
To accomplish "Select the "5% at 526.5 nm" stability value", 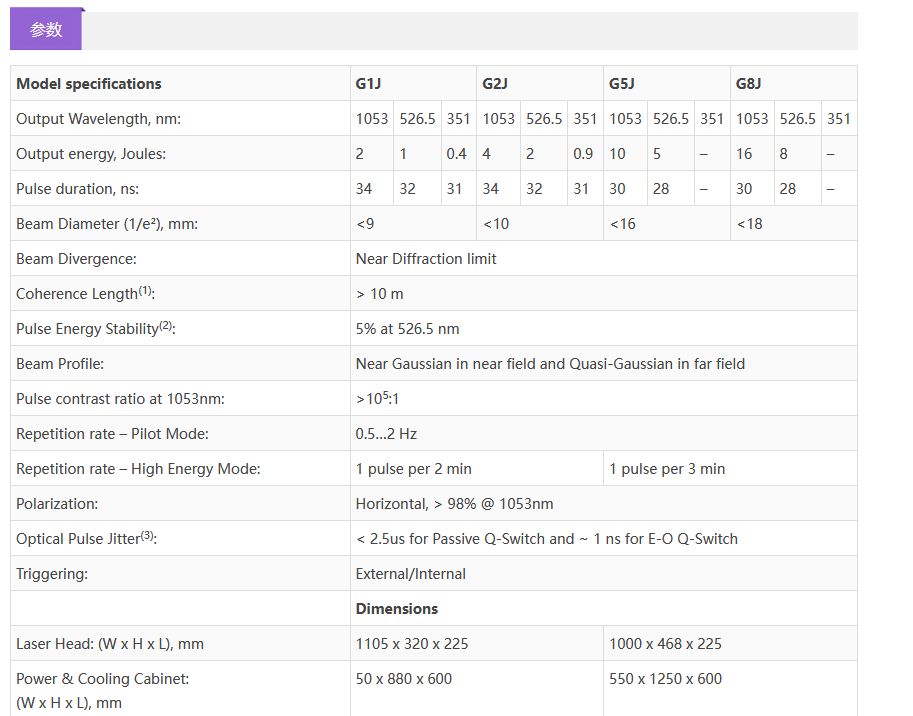I will (408, 329).
